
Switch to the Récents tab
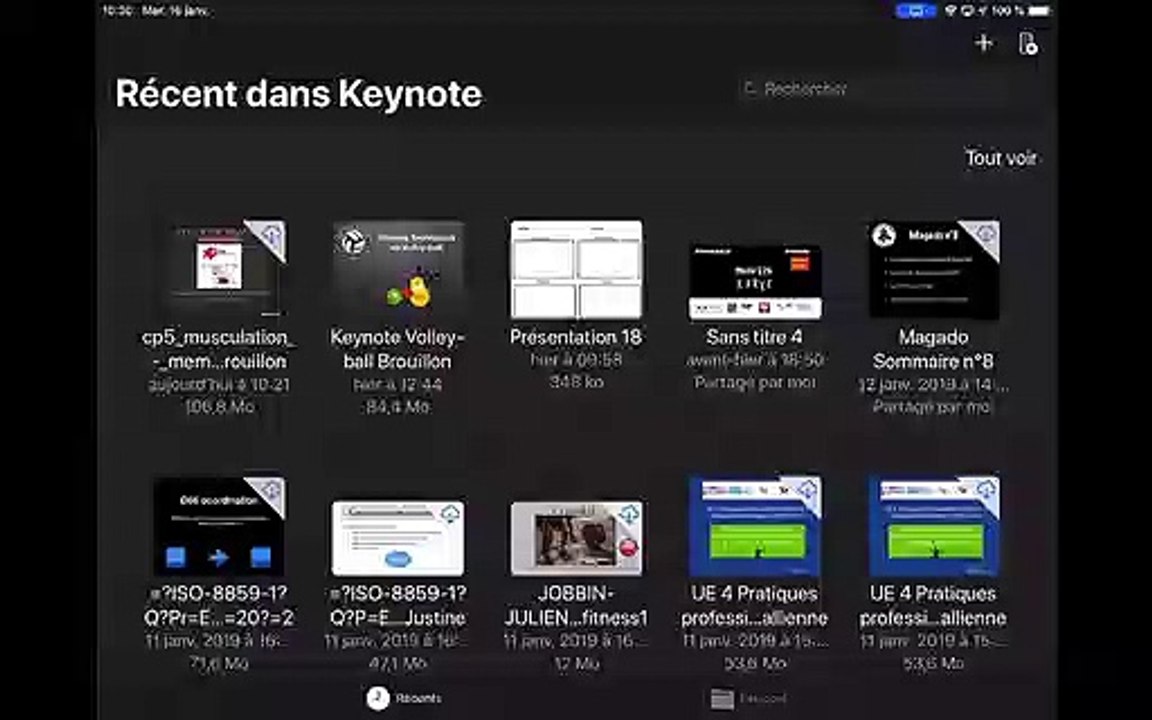point(405,698)
